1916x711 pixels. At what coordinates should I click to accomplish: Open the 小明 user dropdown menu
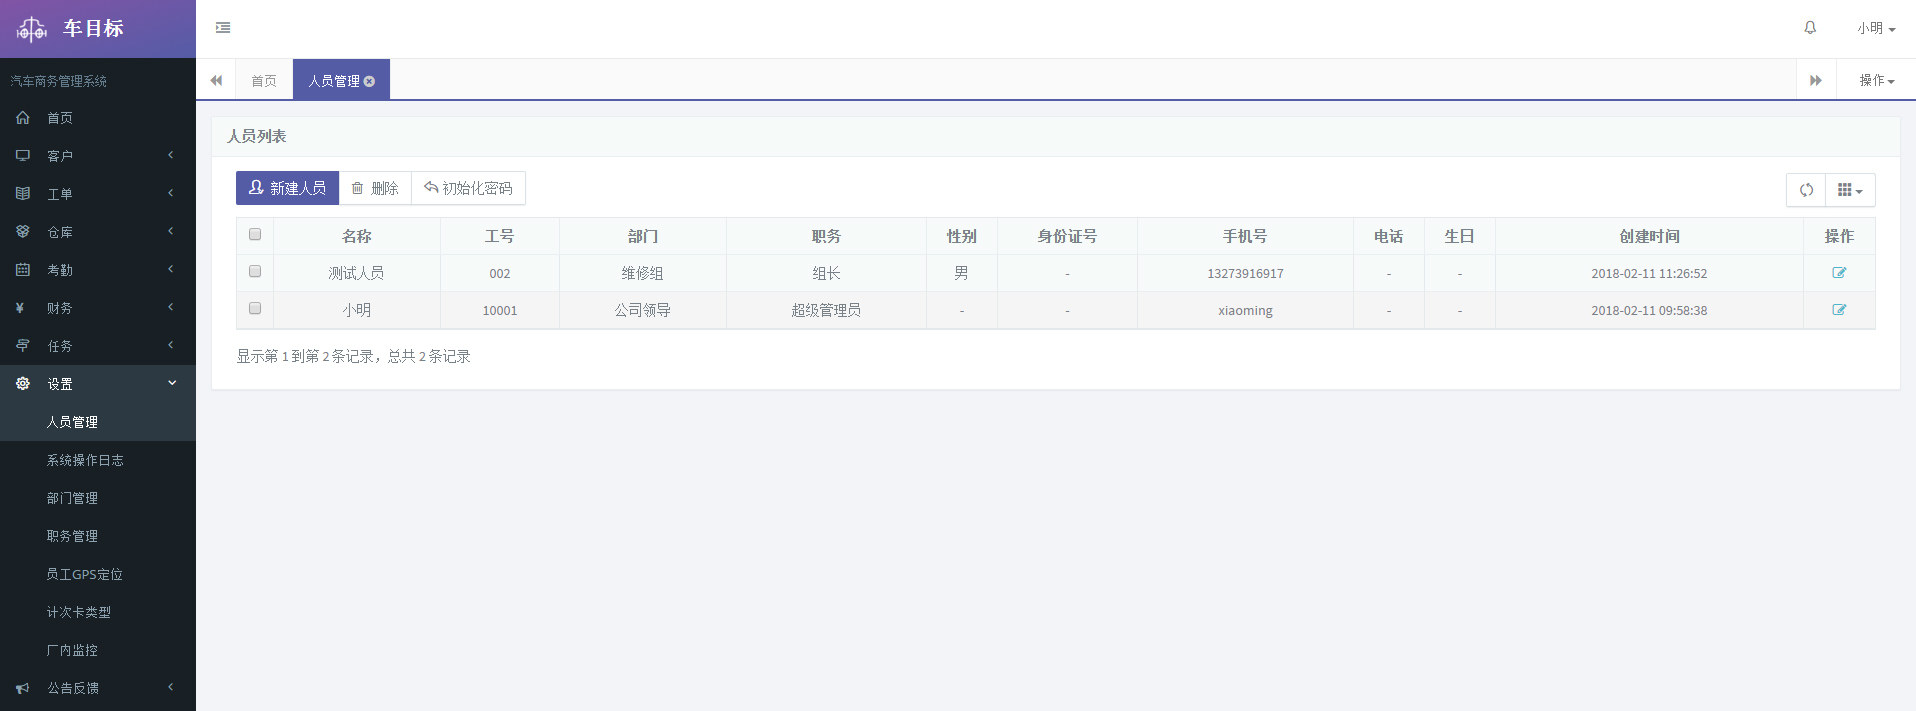[1876, 29]
